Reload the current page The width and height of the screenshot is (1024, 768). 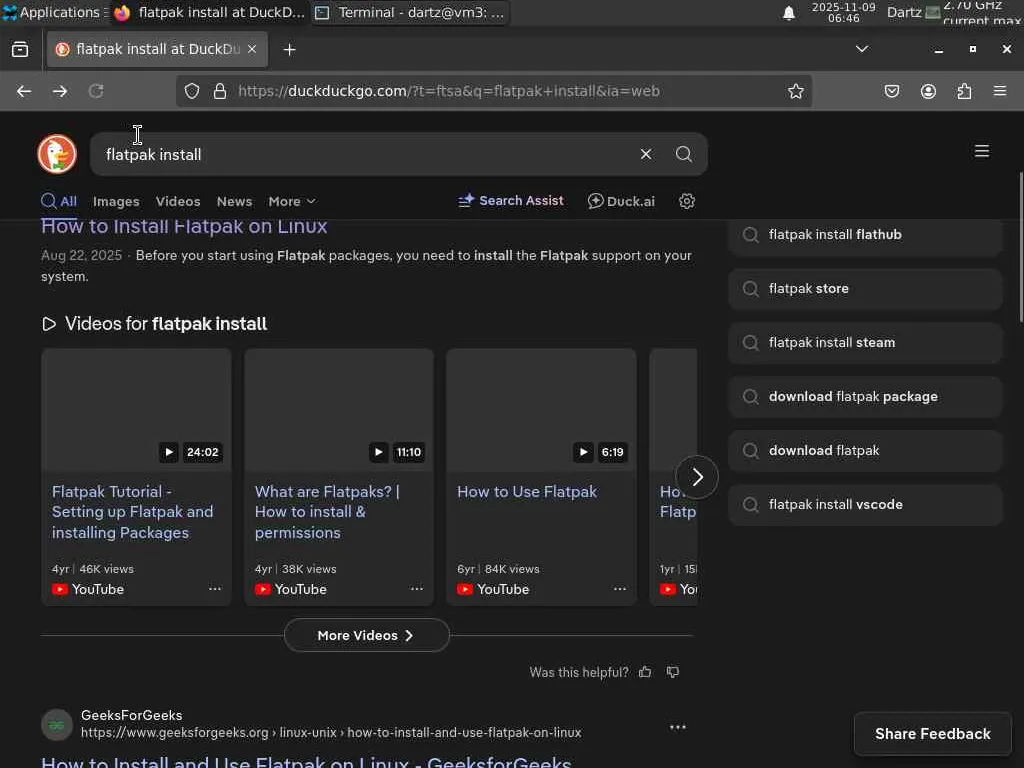(96, 91)
